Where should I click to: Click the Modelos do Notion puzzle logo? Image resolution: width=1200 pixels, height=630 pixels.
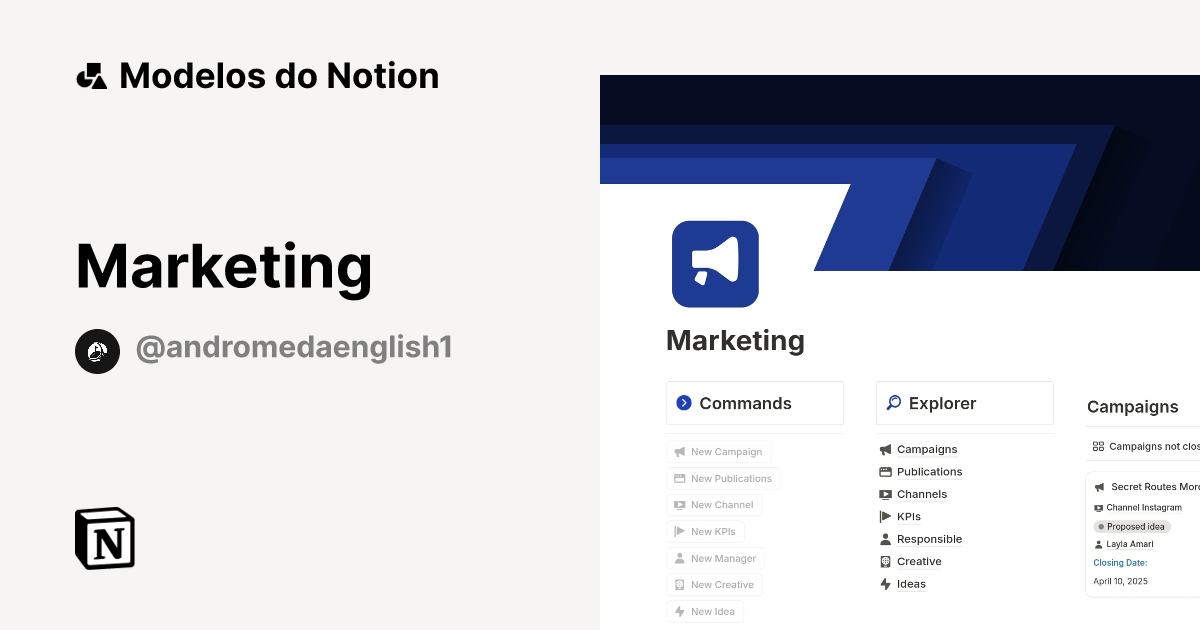point(91,74)
